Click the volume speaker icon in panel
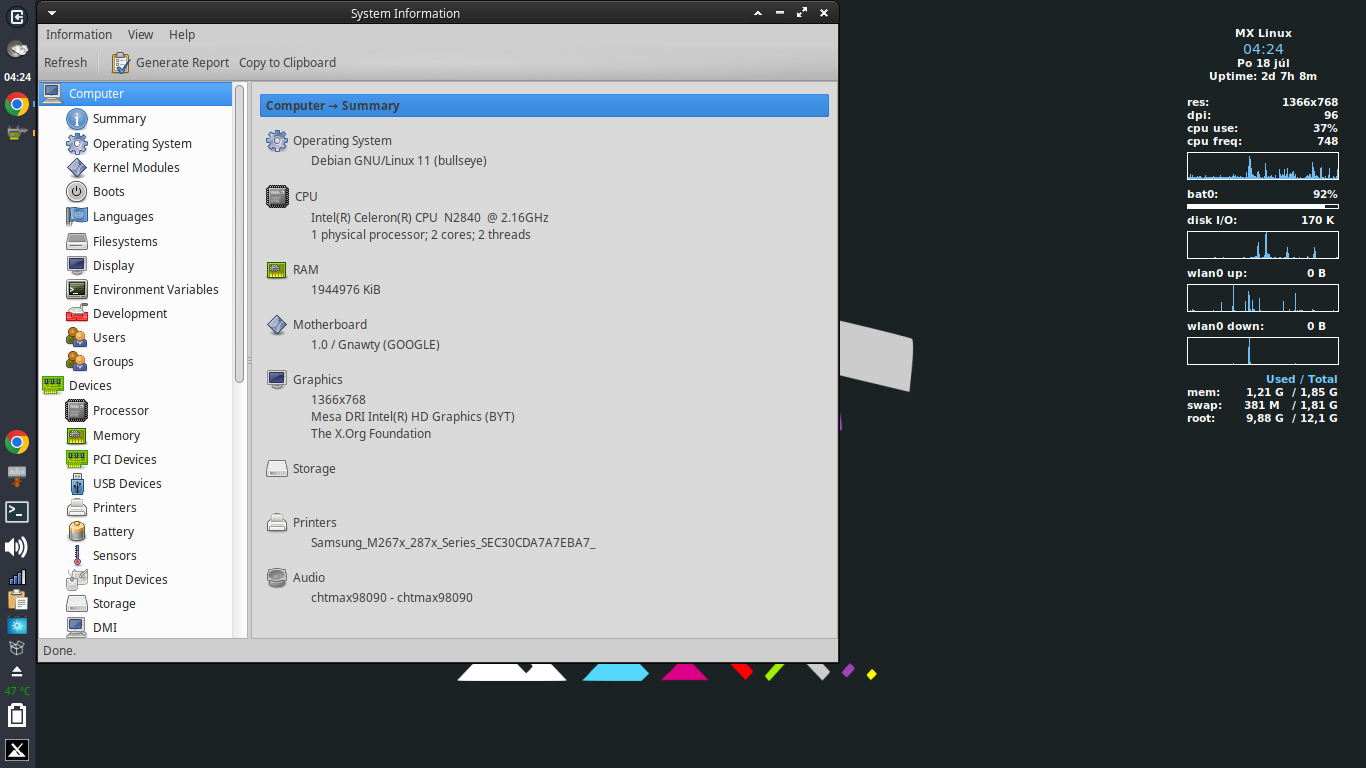Image resolution: width=1366 pixels, height=768 pixels. pos(17,547)
